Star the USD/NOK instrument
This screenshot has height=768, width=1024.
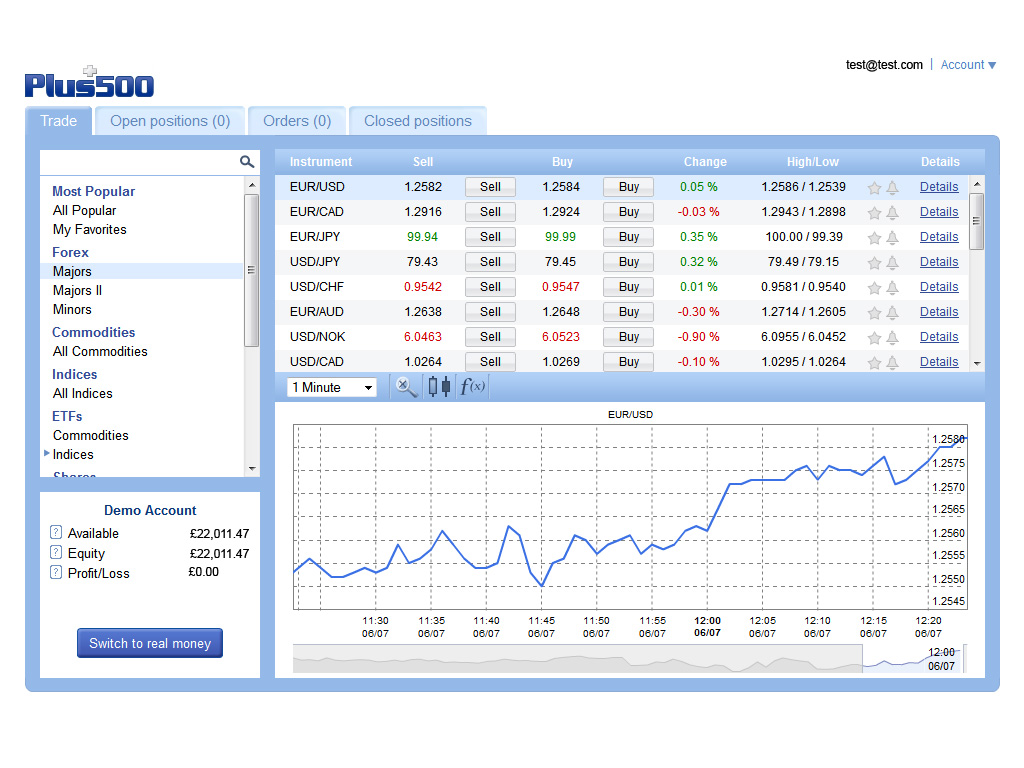click(x=874, y=338)
